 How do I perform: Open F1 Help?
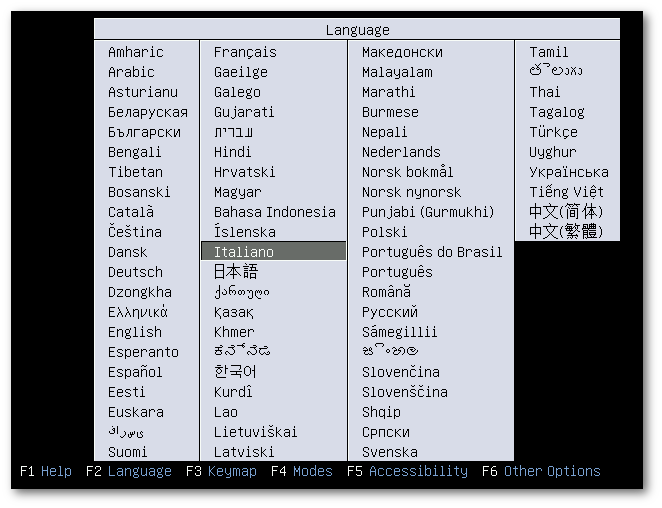(x=46, y=471)
